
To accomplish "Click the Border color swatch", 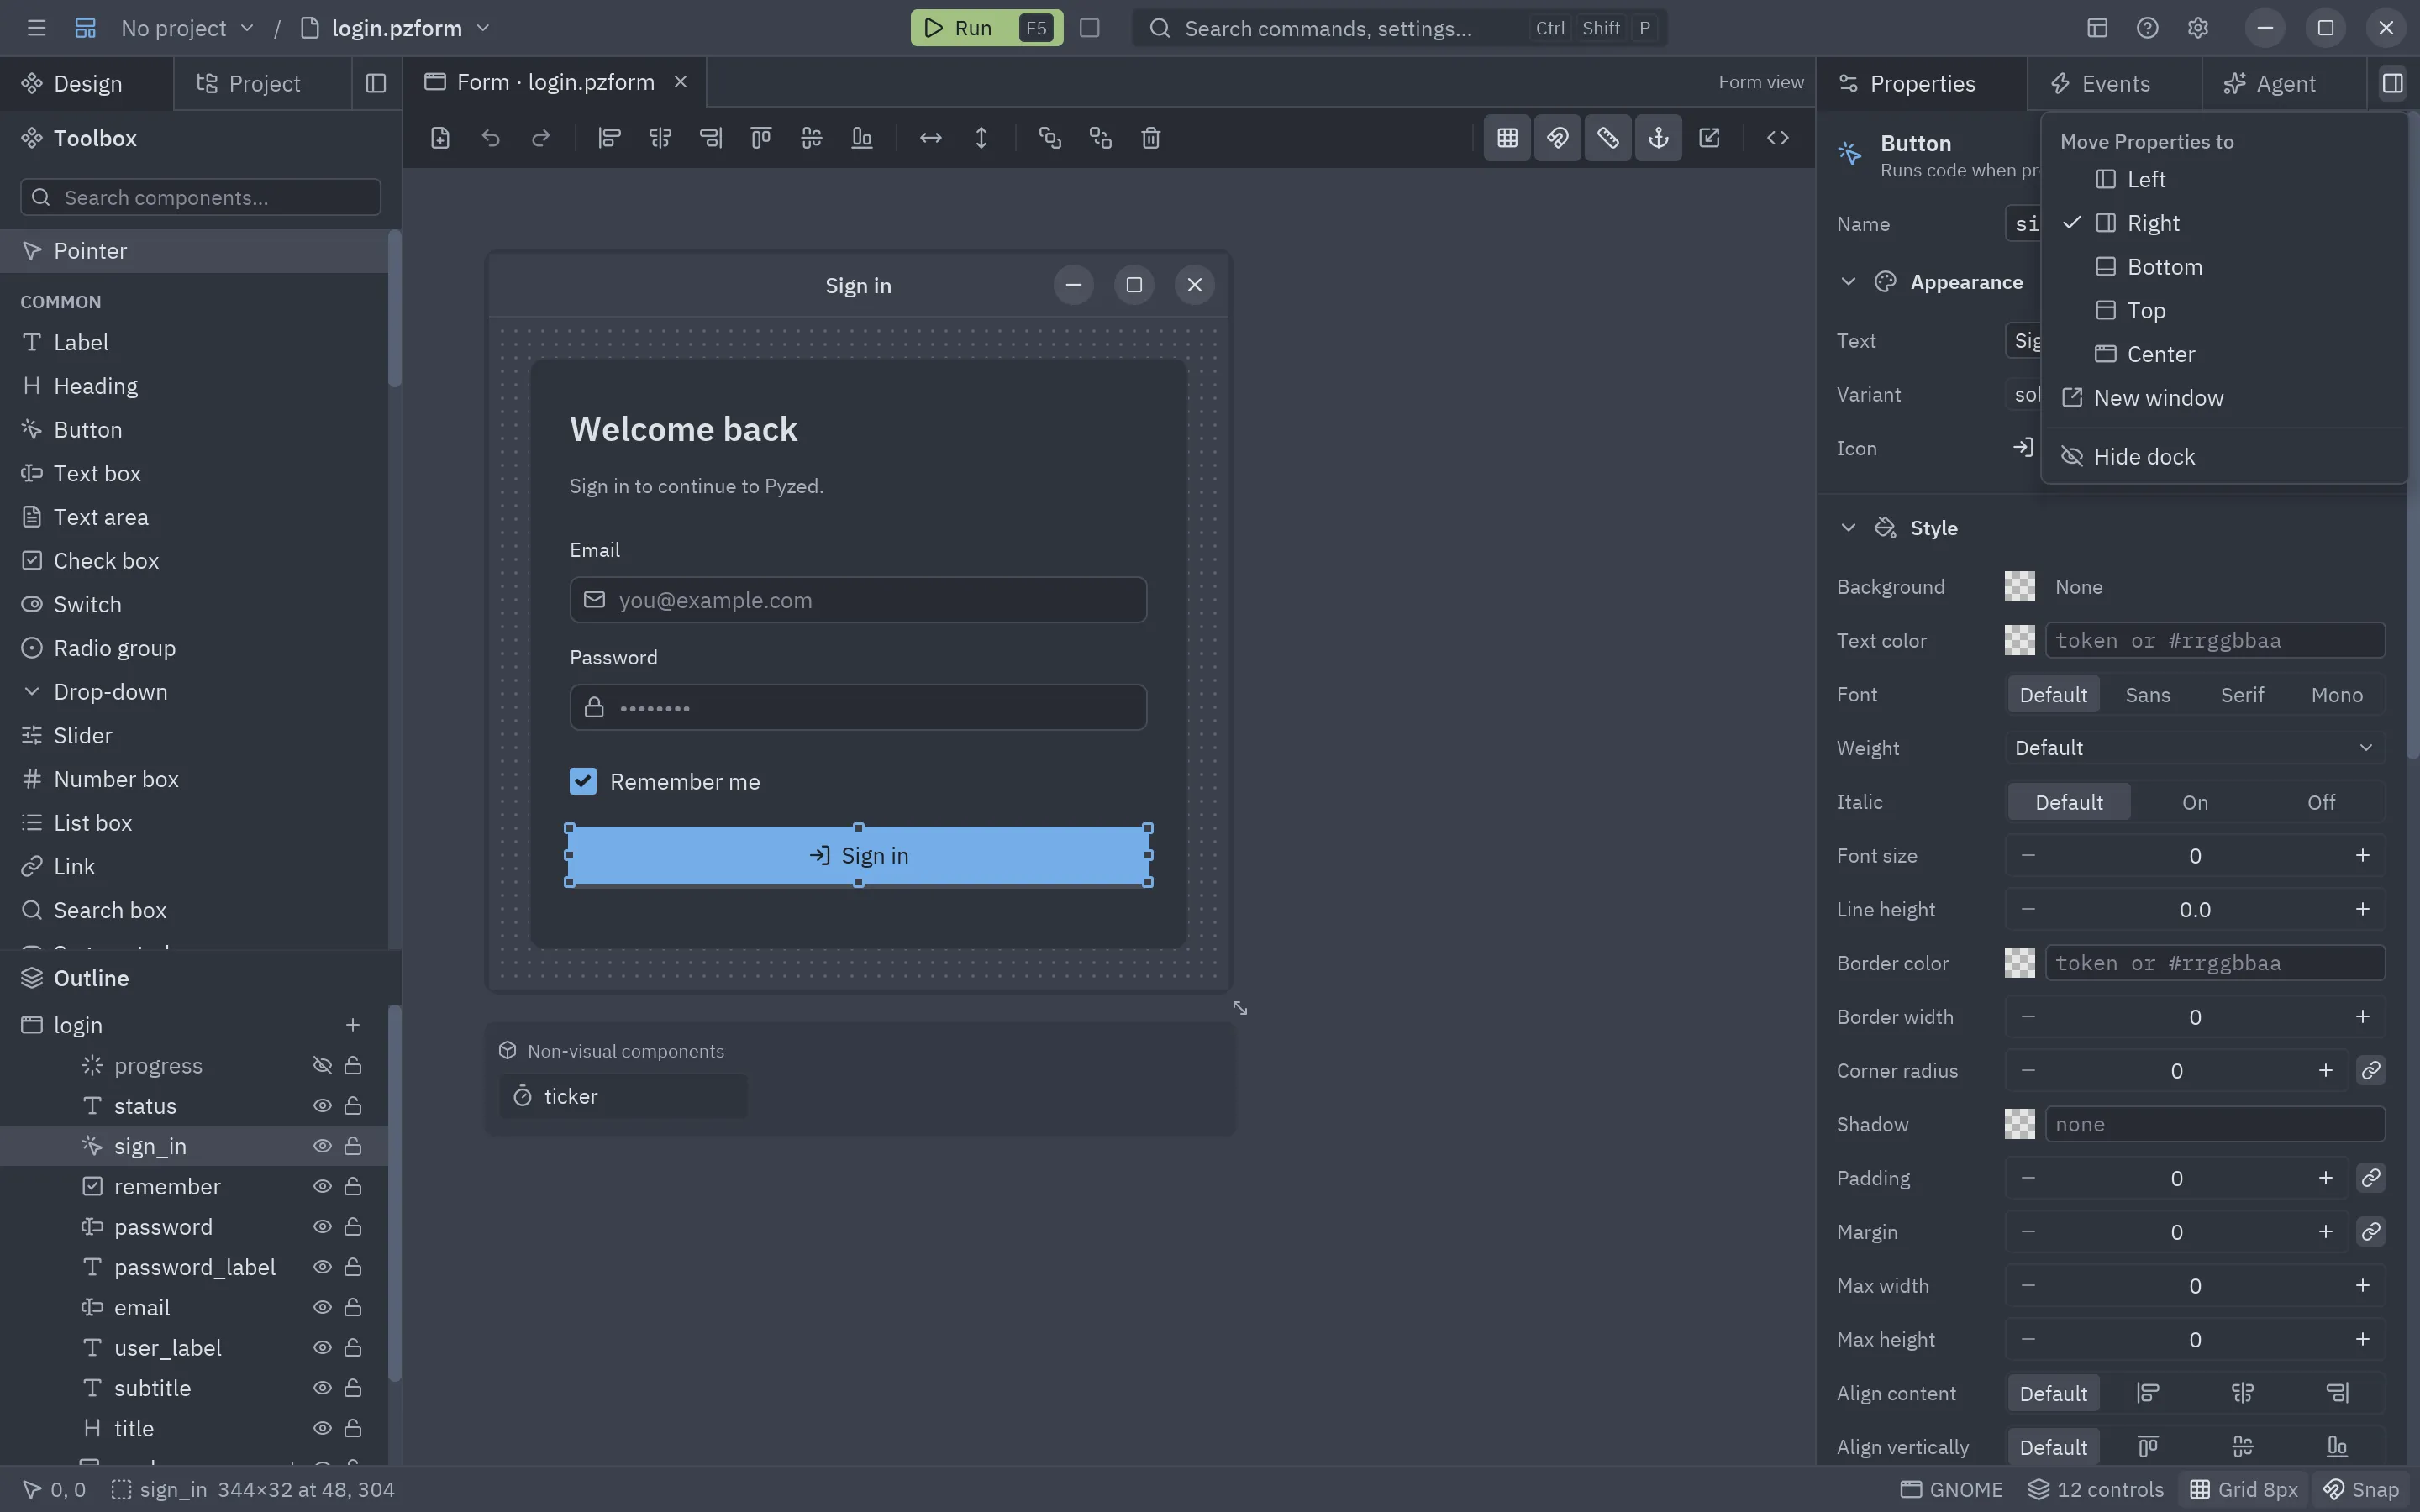I will (2019, 964).
